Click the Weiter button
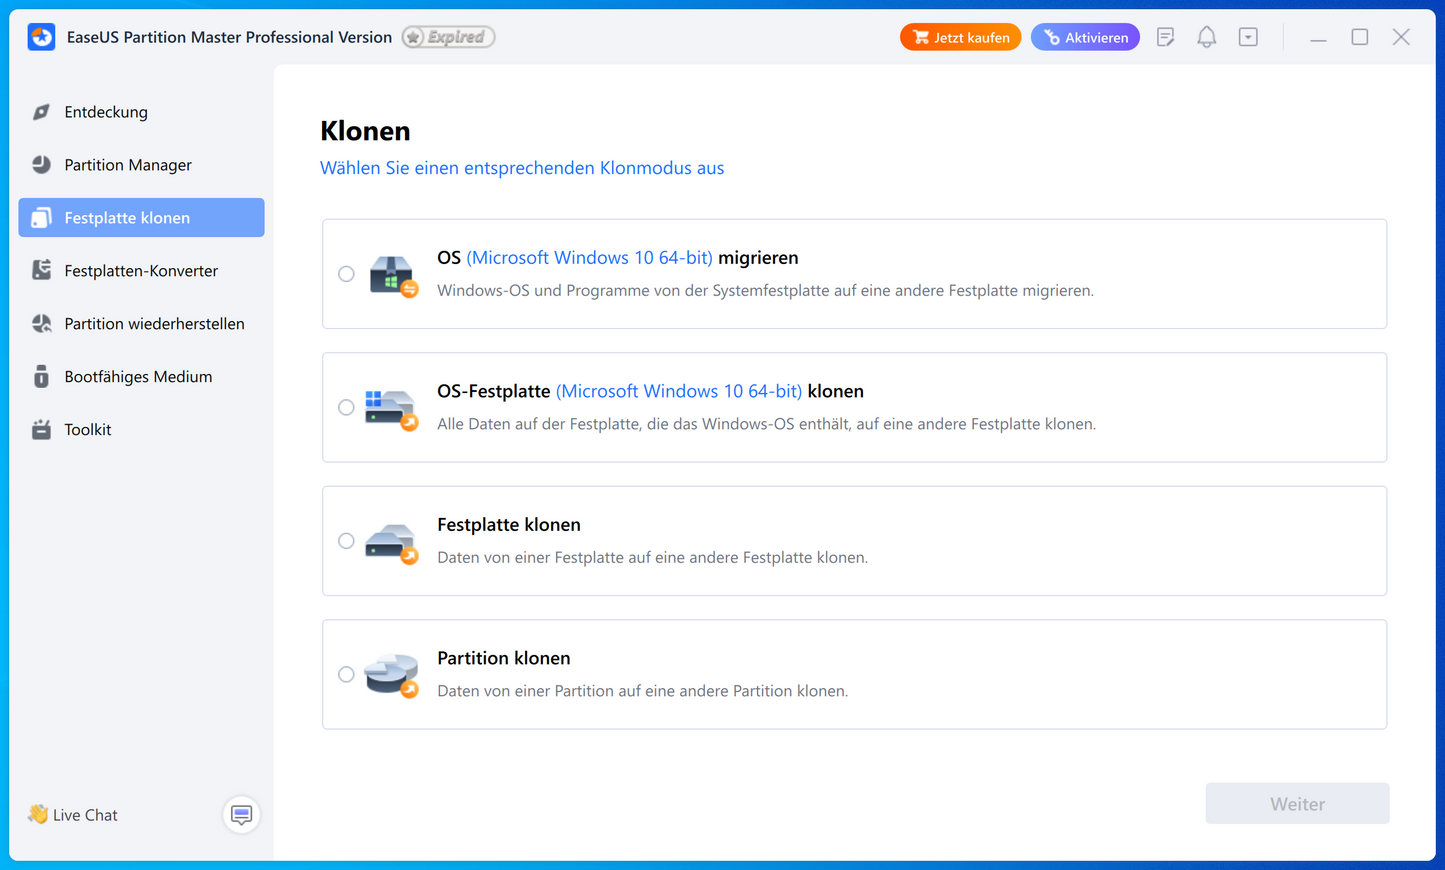The width and height of the screenshot is (1445, 870). [x=1297, y=804]
